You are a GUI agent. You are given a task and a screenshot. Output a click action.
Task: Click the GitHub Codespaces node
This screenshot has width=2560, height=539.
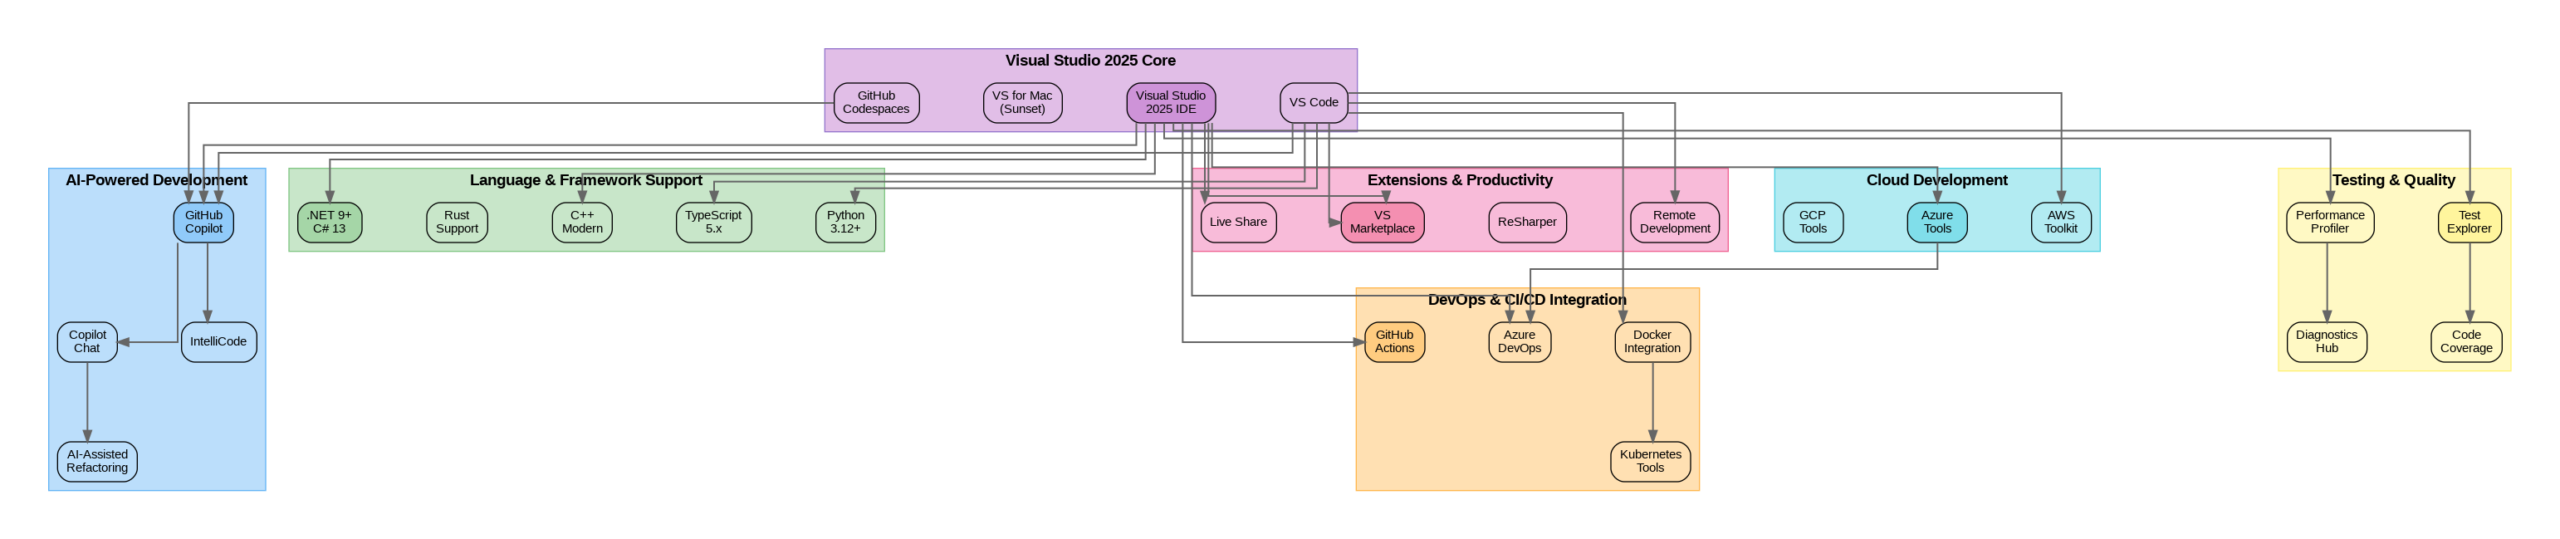point(875,103)
